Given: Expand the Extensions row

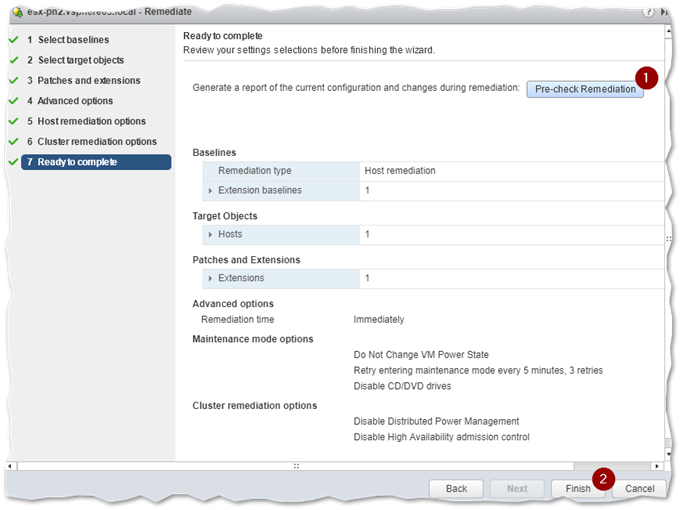Looking at the screenshot, I should 210,278.
